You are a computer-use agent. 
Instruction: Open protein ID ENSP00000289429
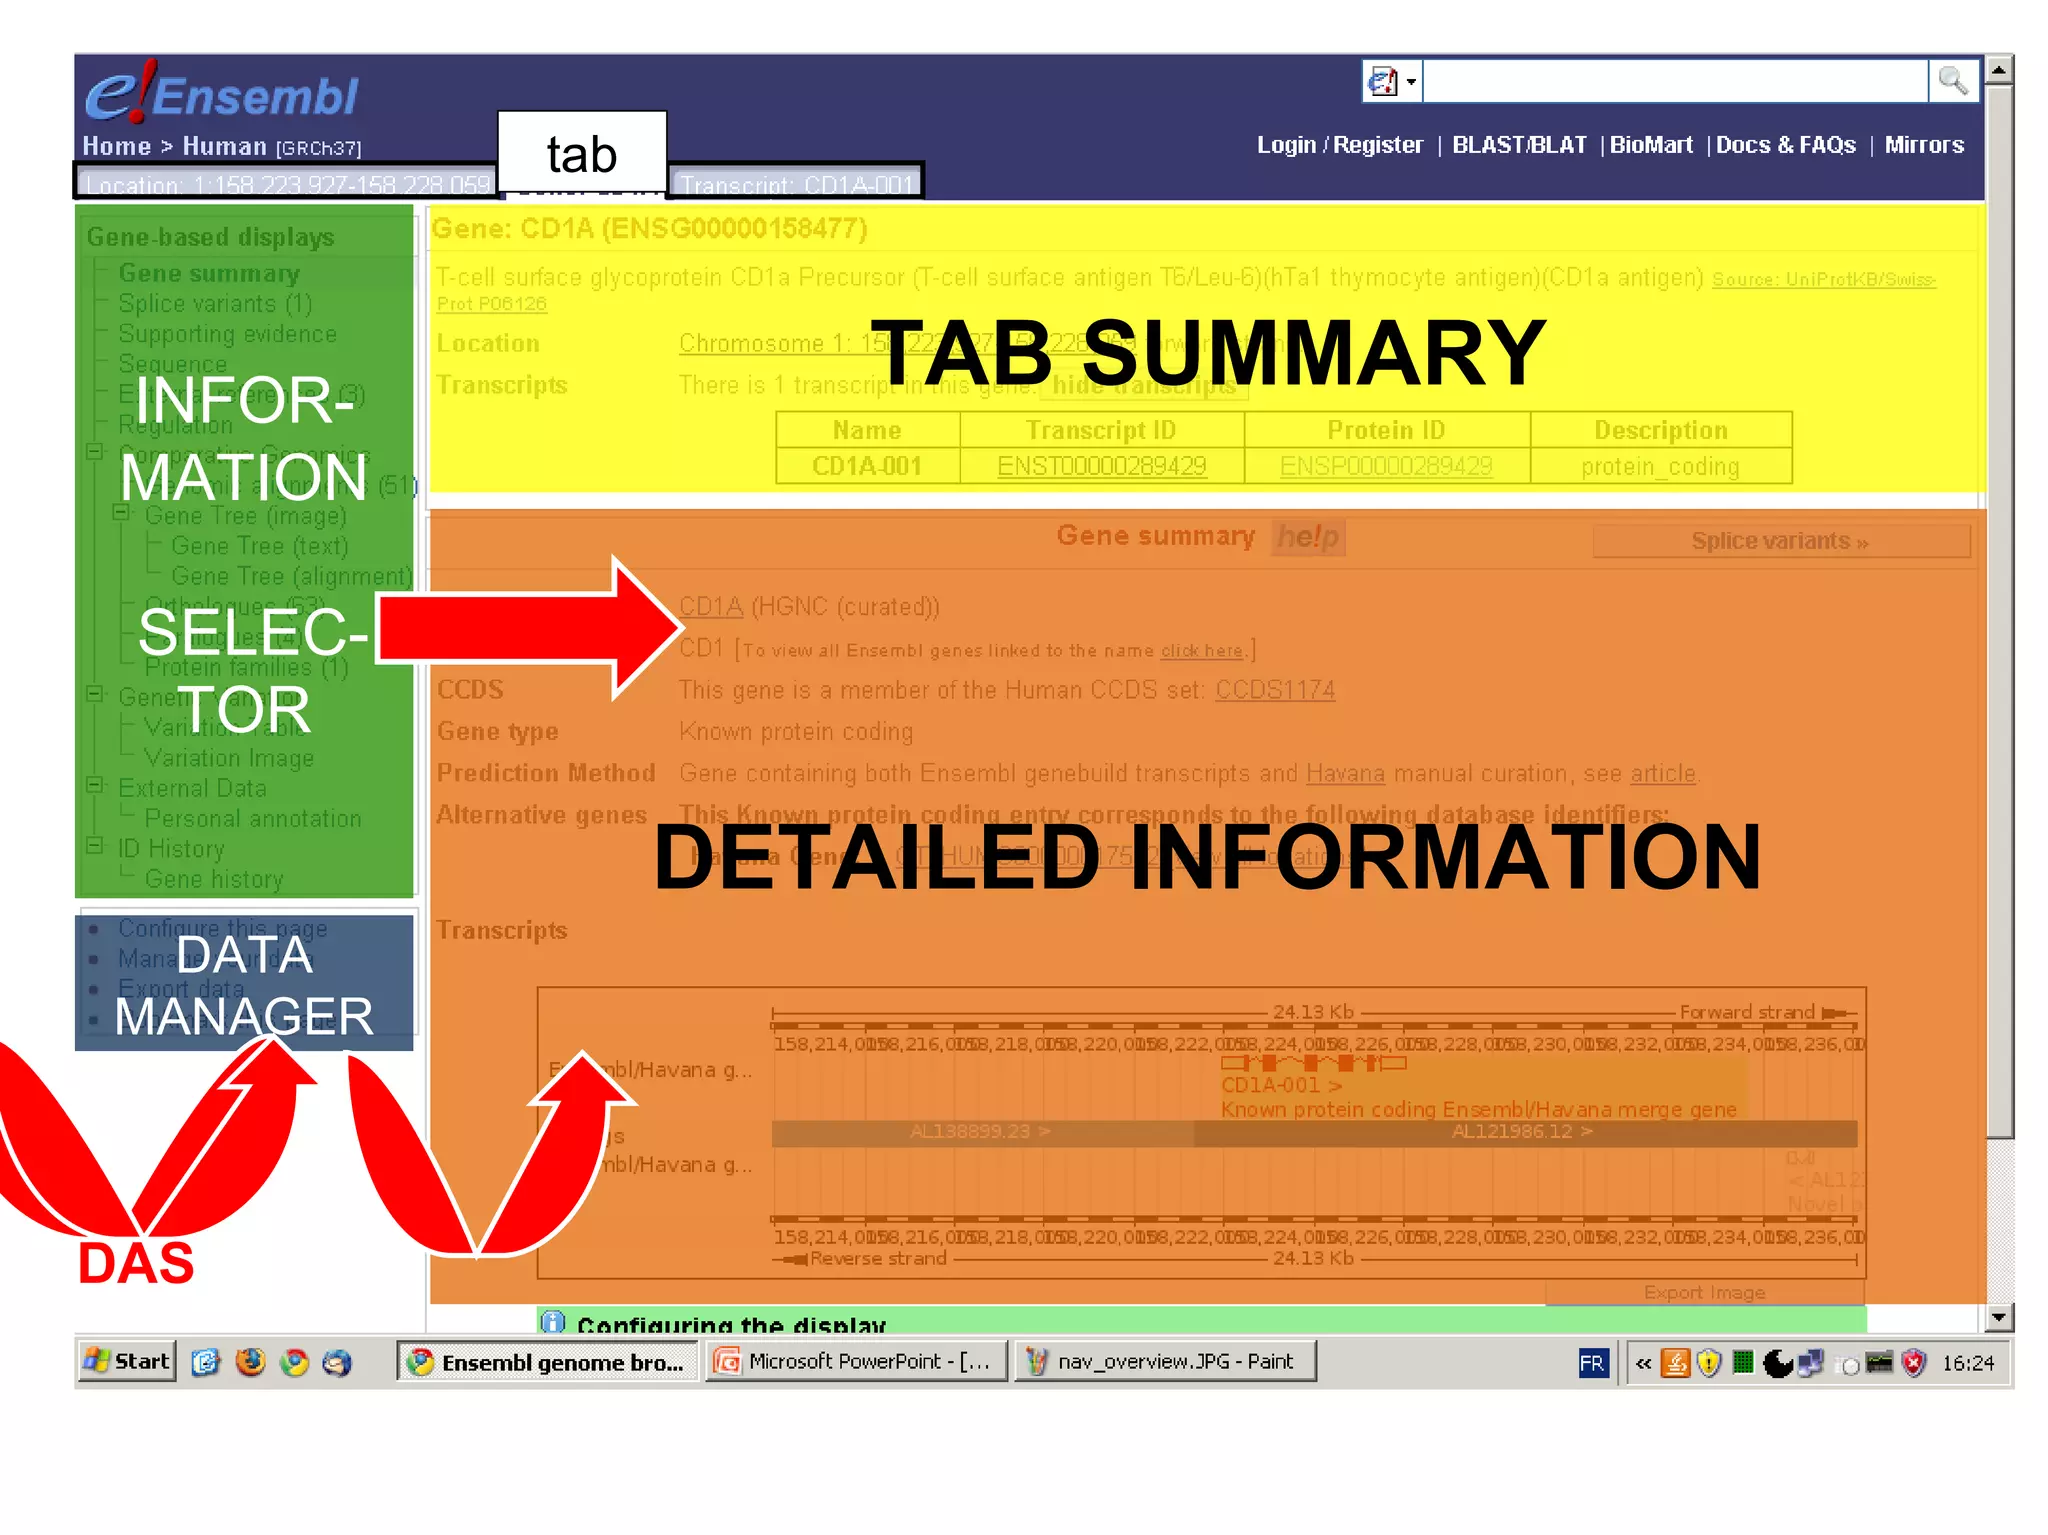click(x=1386, y=466)
